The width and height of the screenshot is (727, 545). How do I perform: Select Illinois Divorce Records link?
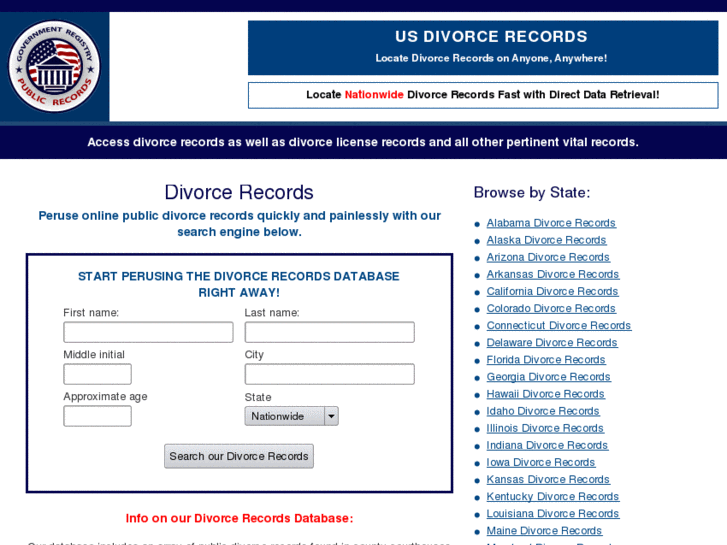coord(545,429)
